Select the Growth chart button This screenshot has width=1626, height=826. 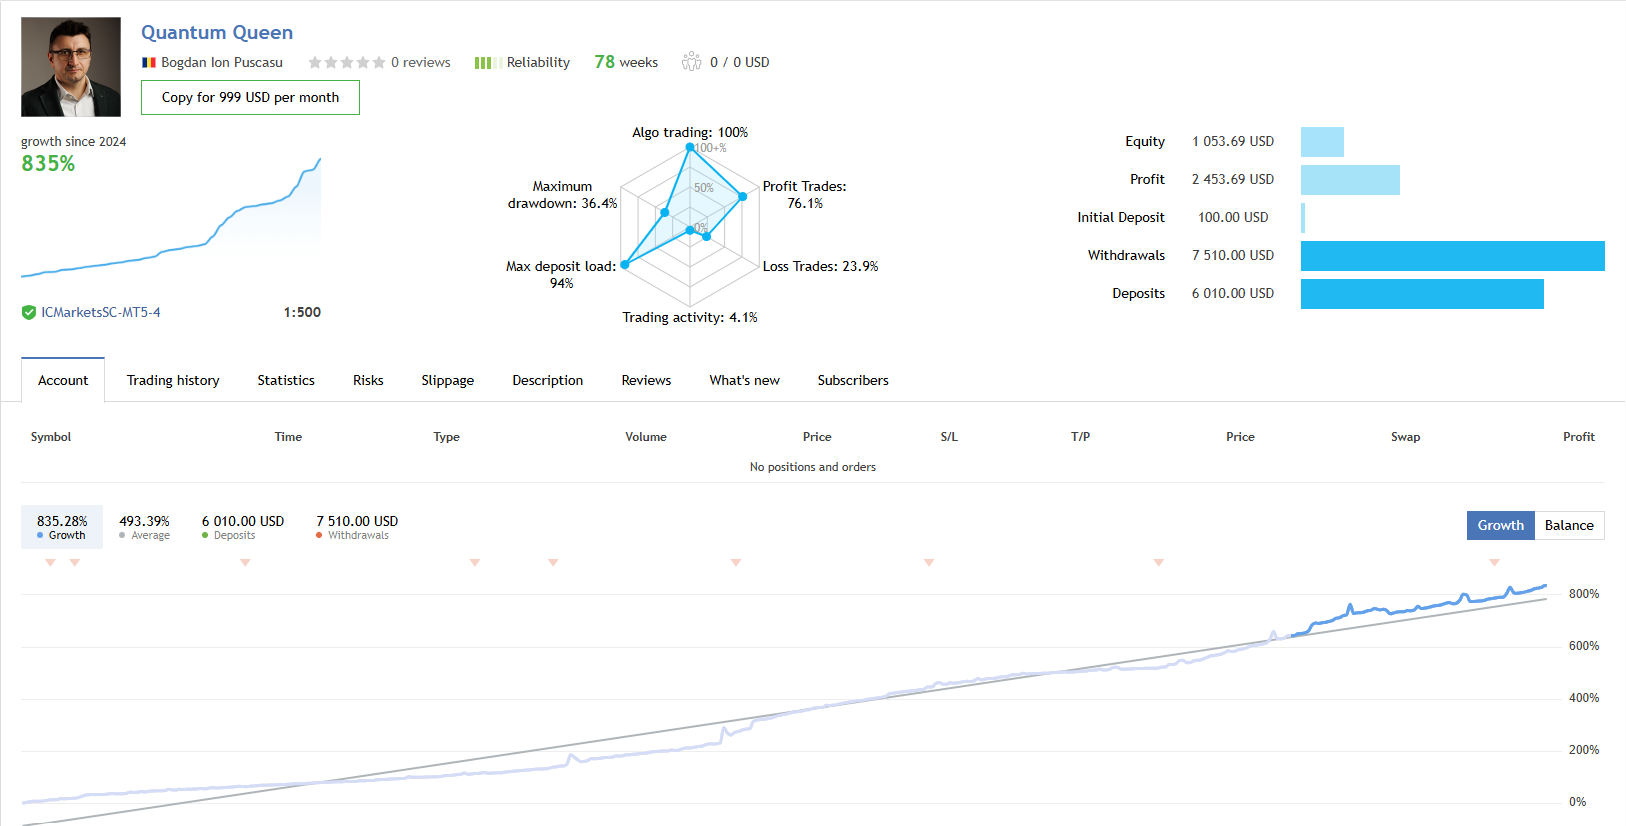[x=1500, y=526]
